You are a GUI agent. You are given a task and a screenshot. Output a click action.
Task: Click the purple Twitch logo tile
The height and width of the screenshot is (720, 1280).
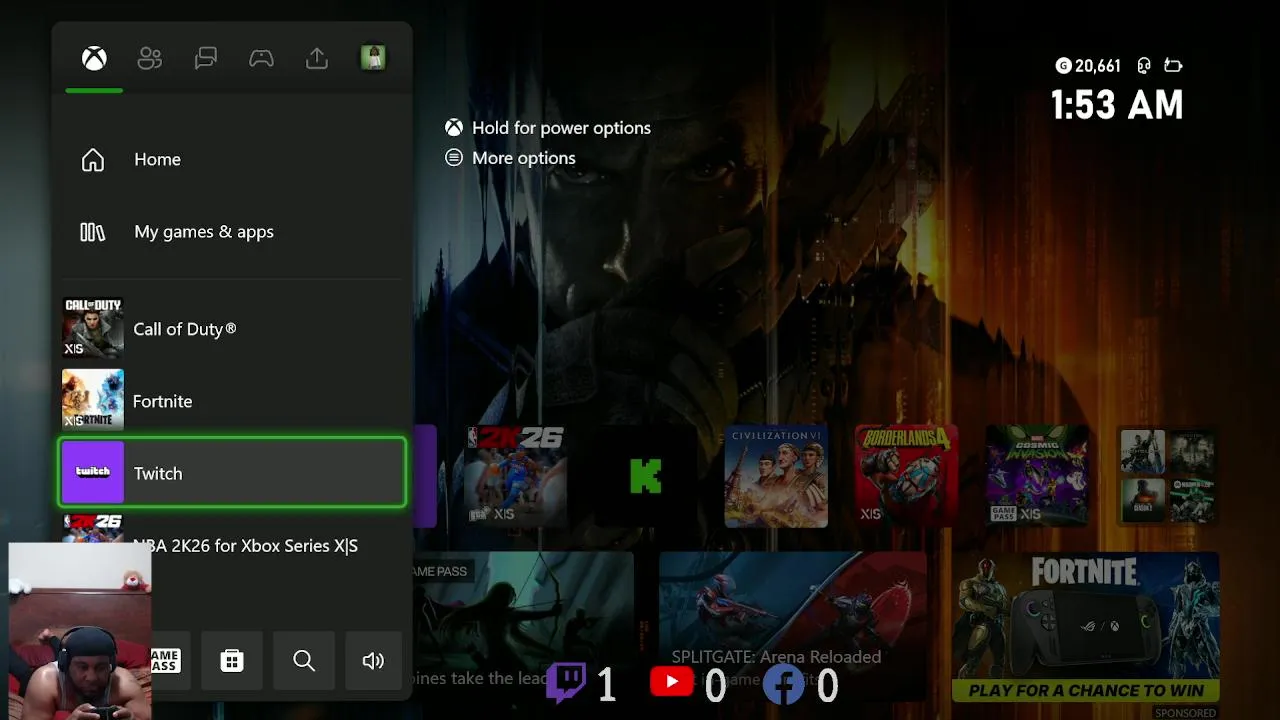(x=93, y=473)
